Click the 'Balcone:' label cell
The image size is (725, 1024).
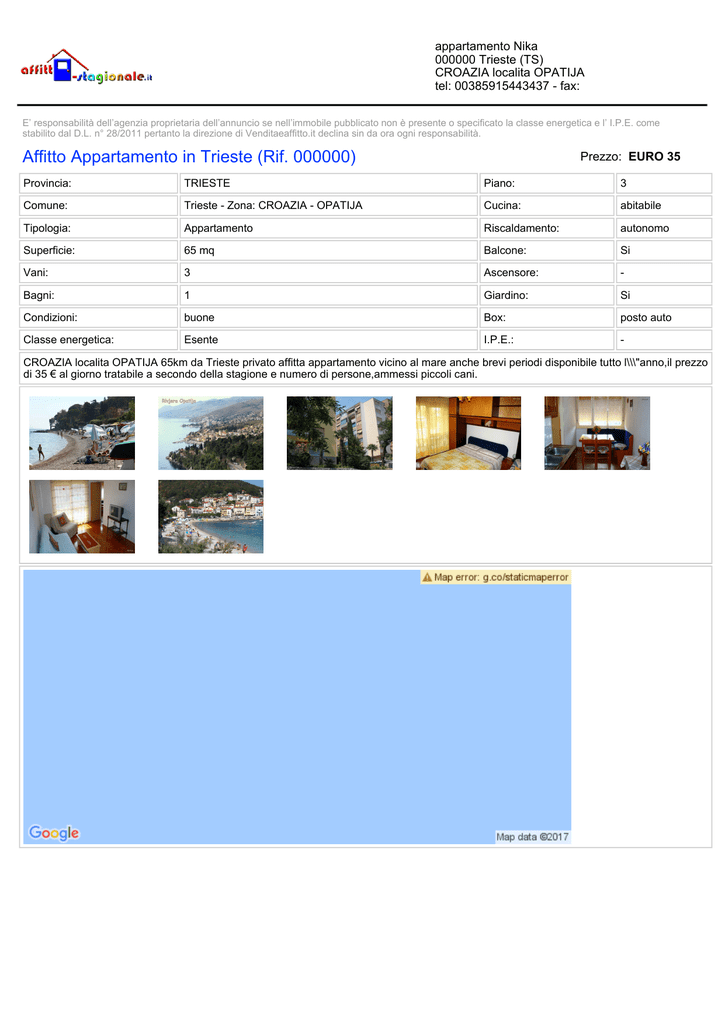click(547, 250)
